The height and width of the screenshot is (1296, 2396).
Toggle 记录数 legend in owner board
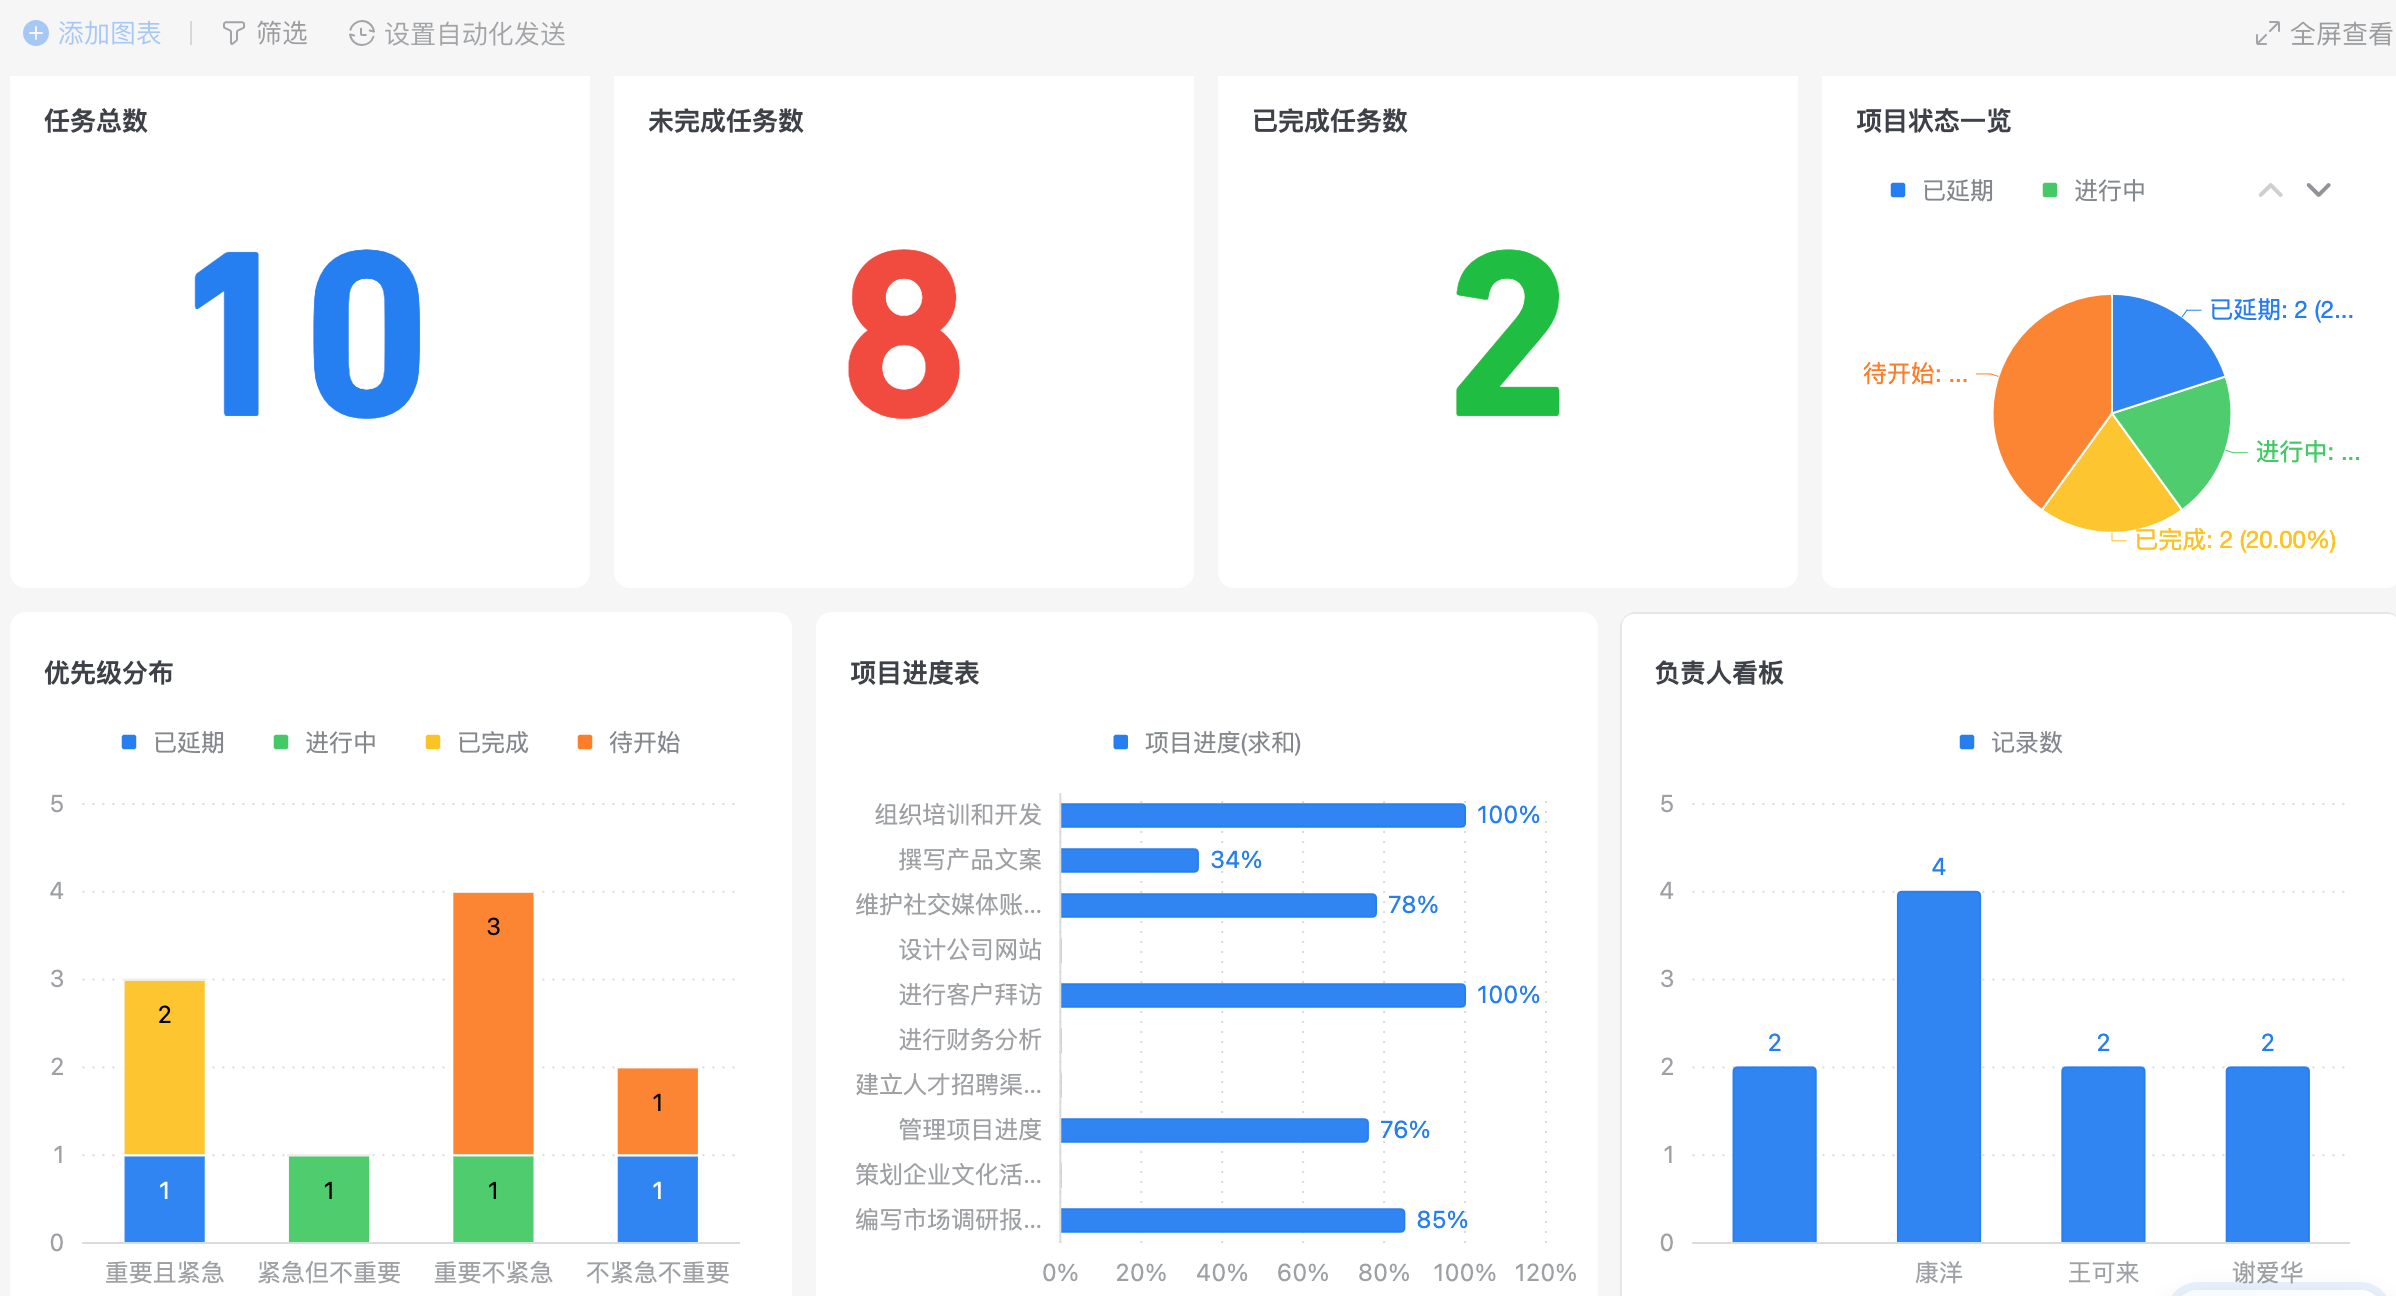click(x=2025, y=743)
